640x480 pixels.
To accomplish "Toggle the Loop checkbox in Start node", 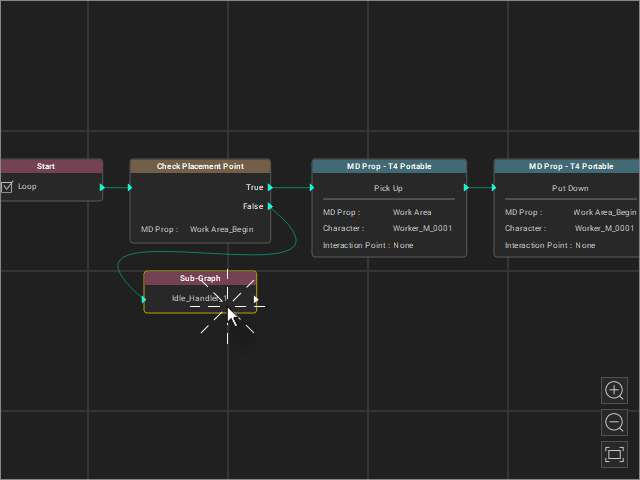I will point(7,187).
